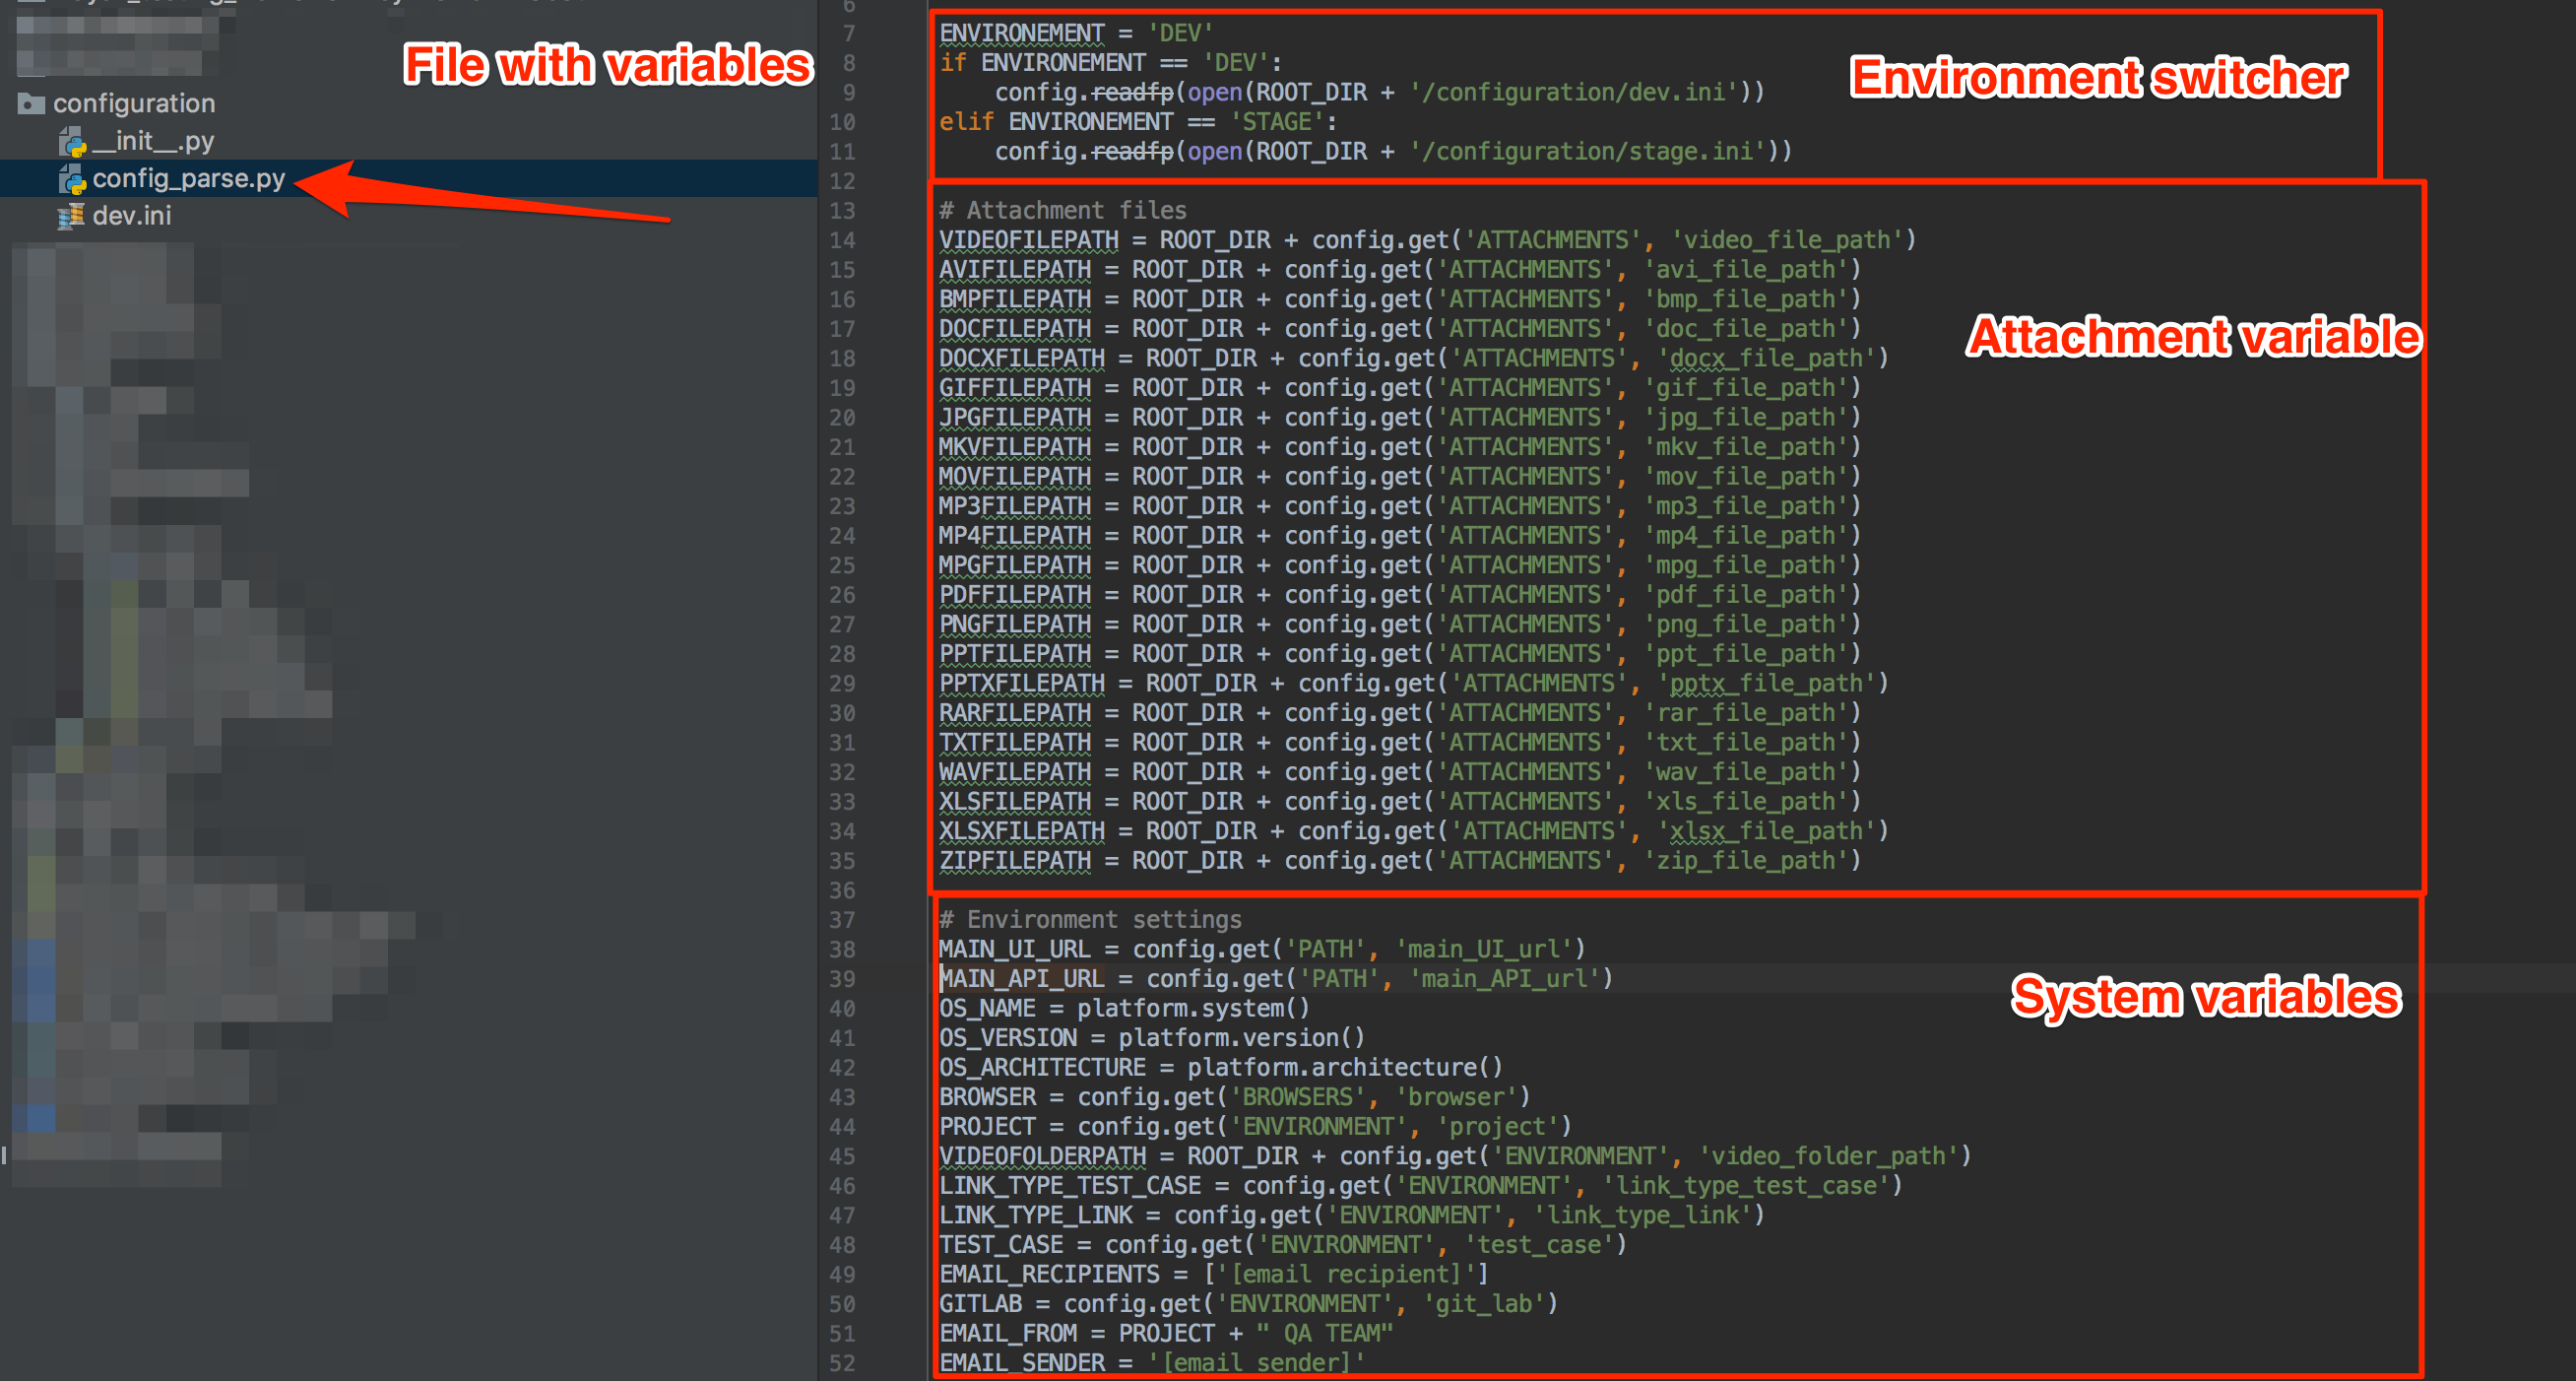Click PPTFILEPATH variable name
The height and width of the screenshot is (1381, 2576).
coord(1015,654)
